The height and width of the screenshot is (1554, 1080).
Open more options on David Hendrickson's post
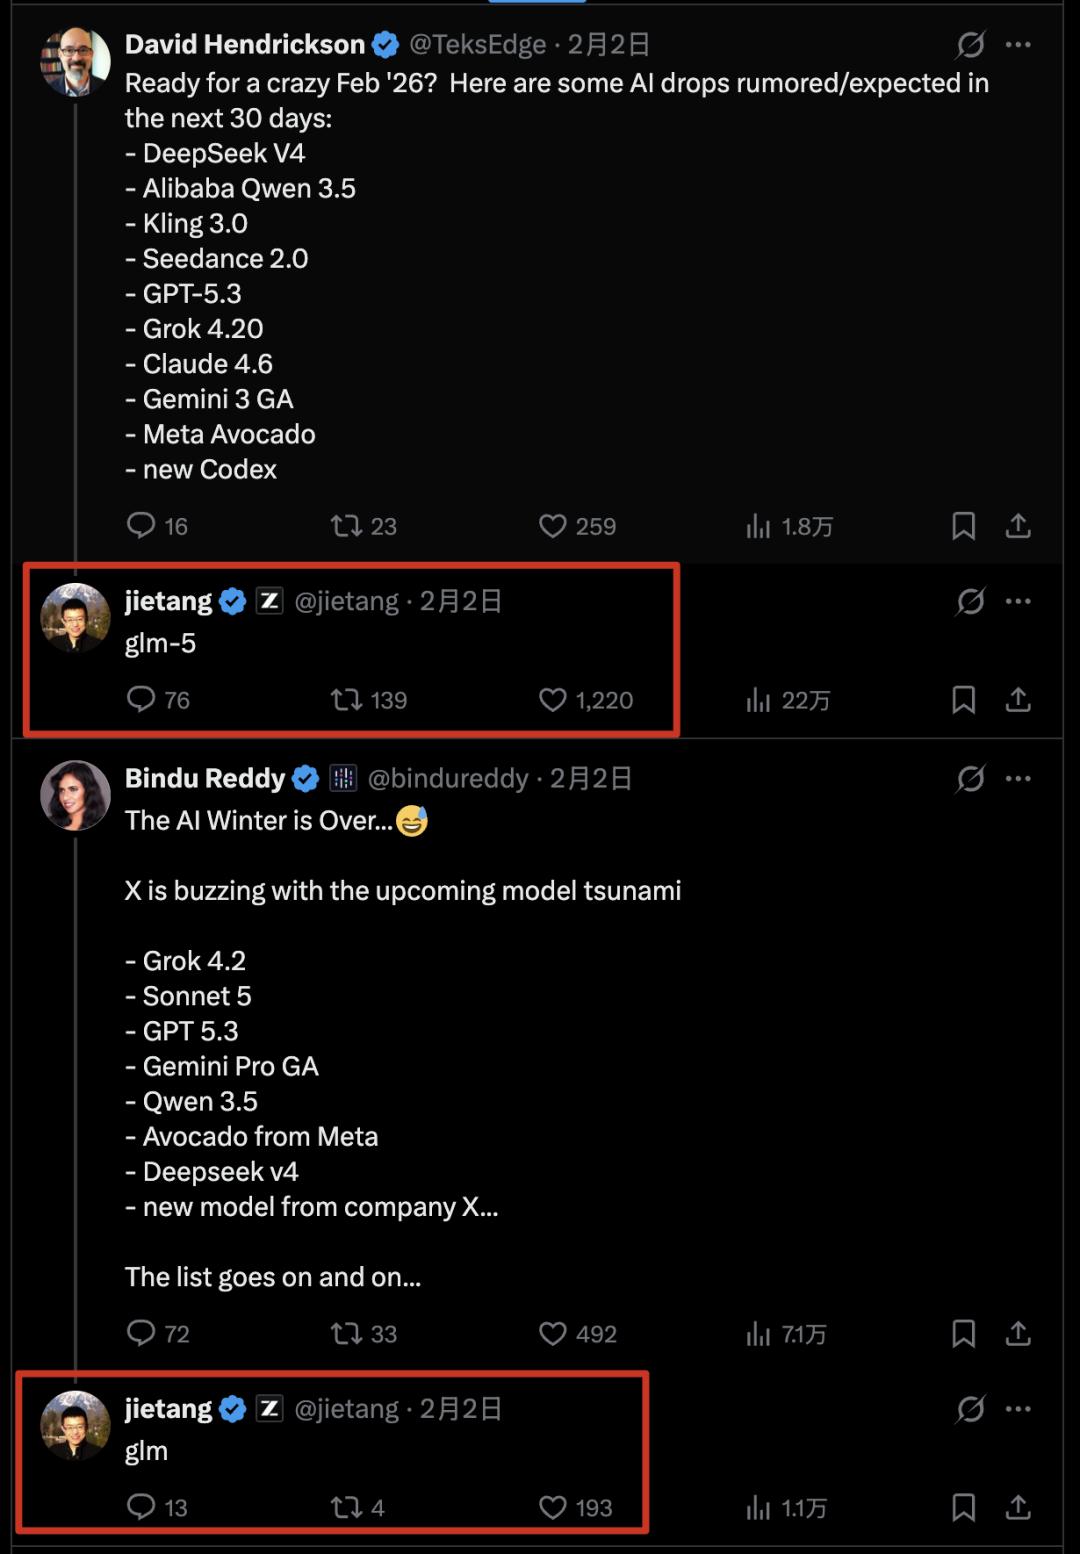click(x=1018, y=44)
